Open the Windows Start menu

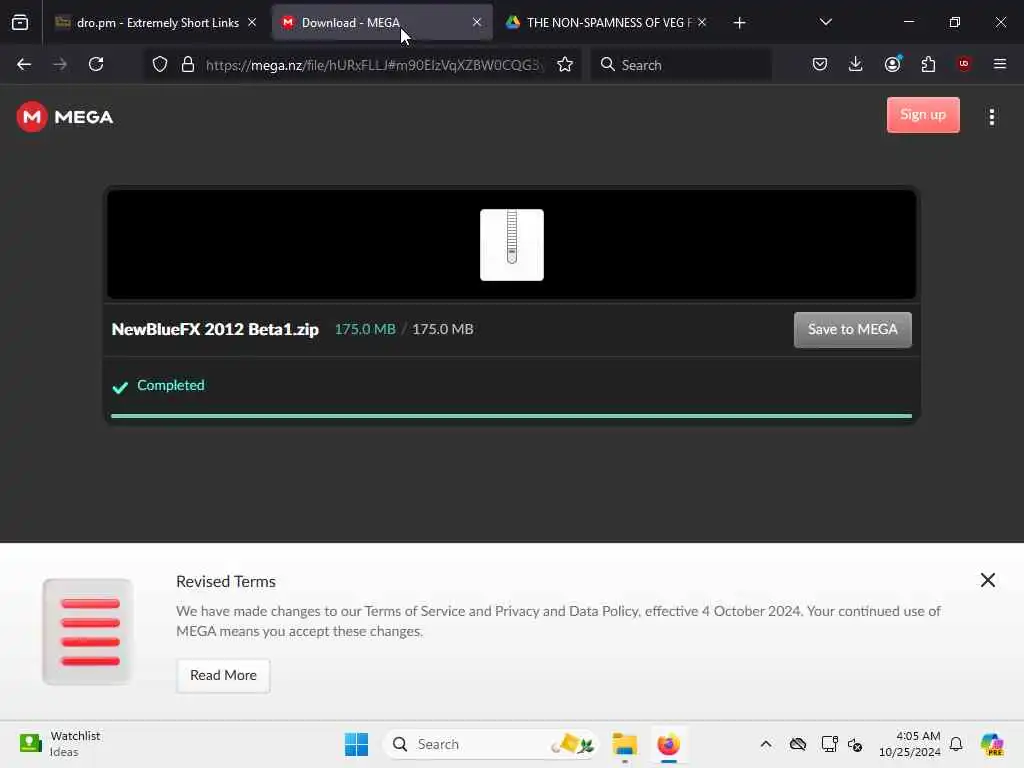click(356, 744)
